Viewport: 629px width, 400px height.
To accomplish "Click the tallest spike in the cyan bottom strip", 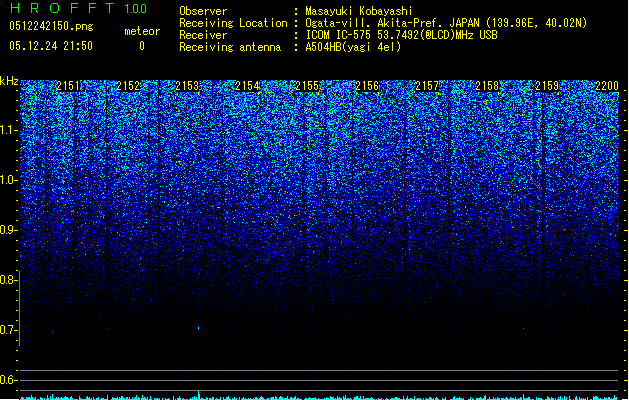I will [199, 394].
